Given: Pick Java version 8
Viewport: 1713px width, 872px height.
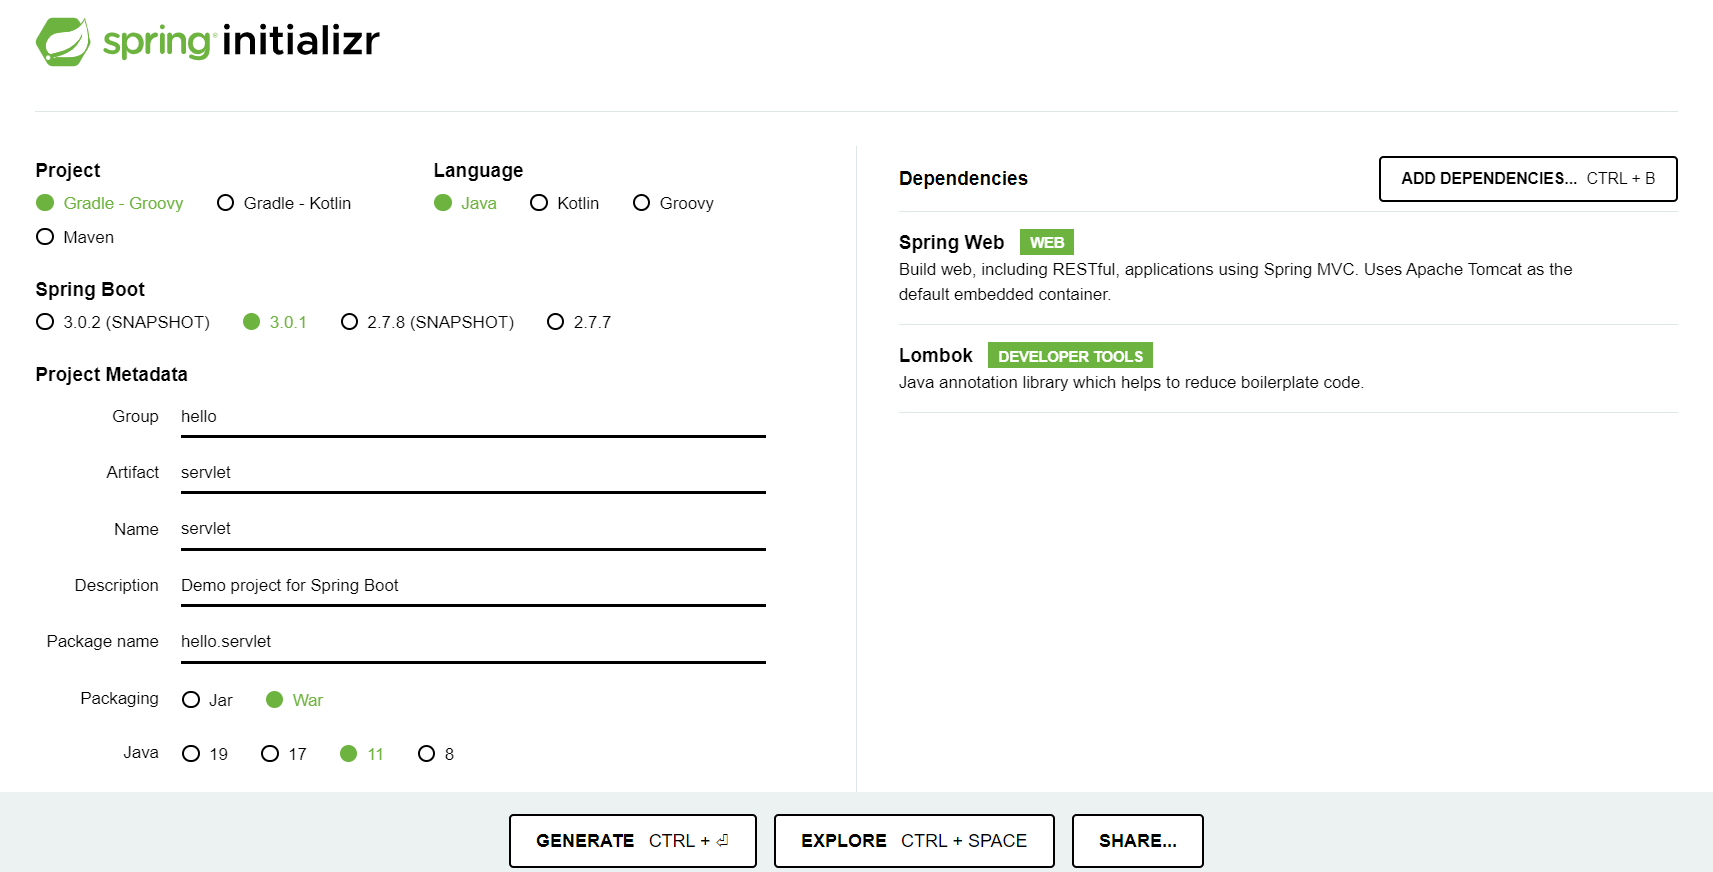Looking at the screenshot, I should [436, 754].
